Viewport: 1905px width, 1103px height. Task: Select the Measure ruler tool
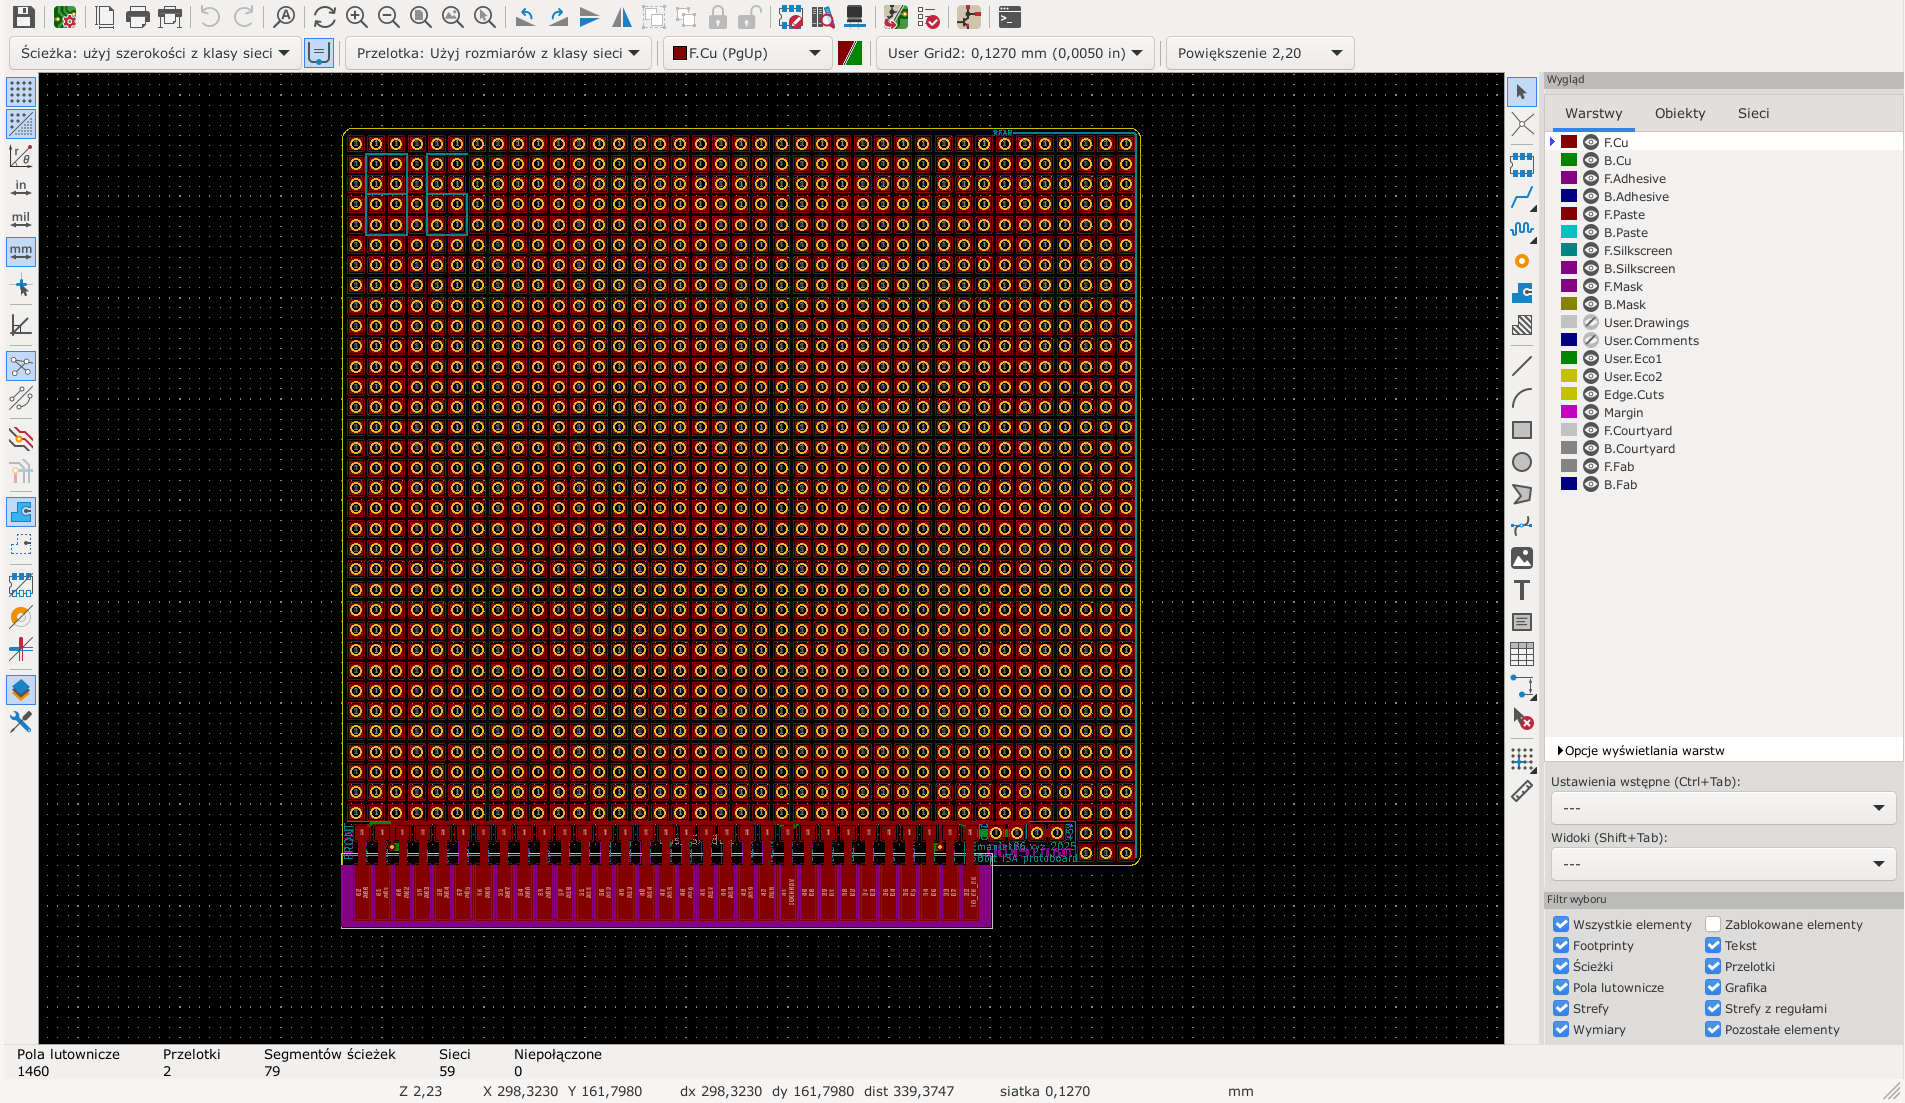(1522, 791)
